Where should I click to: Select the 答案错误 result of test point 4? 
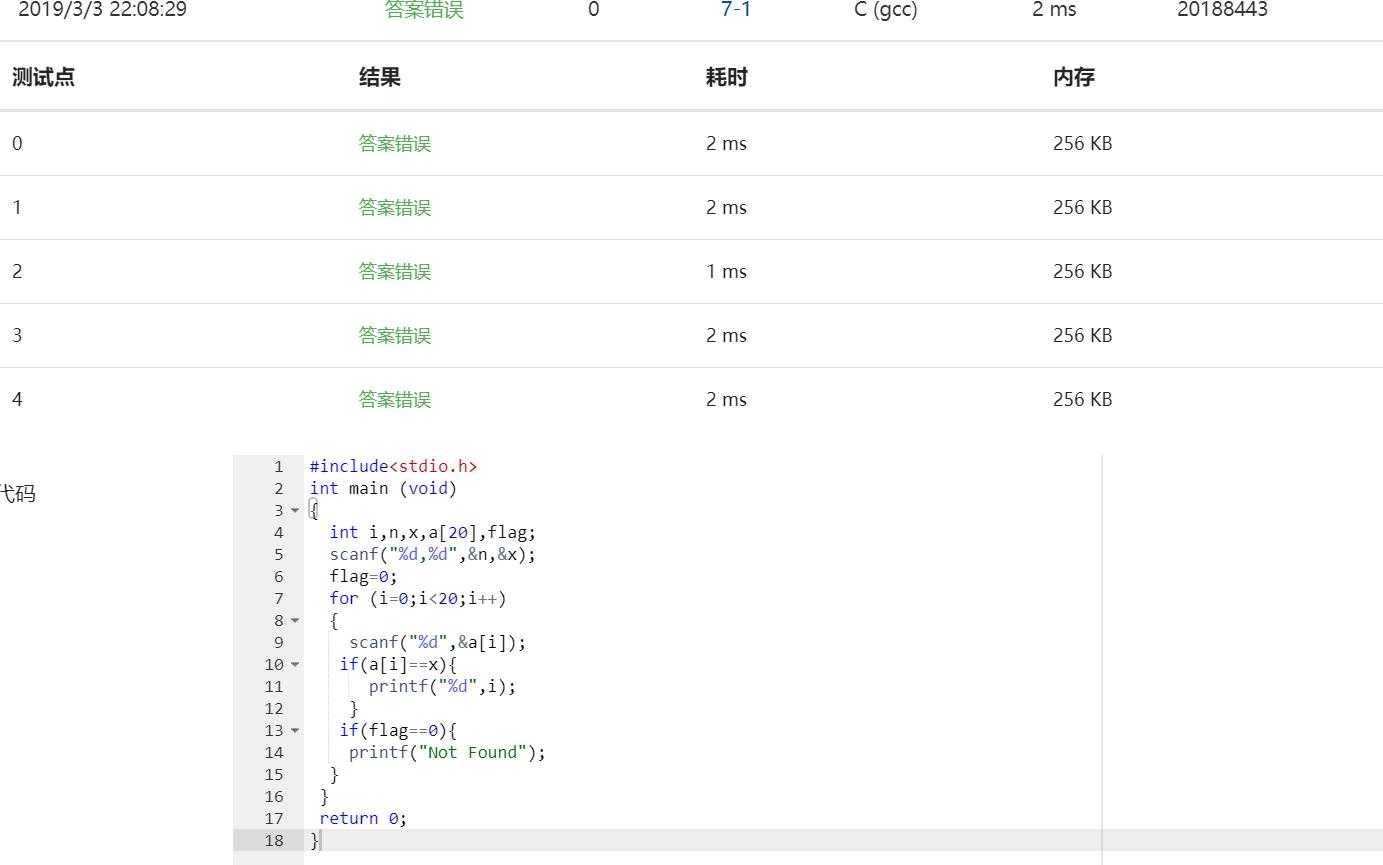click(x=395, y=399)
